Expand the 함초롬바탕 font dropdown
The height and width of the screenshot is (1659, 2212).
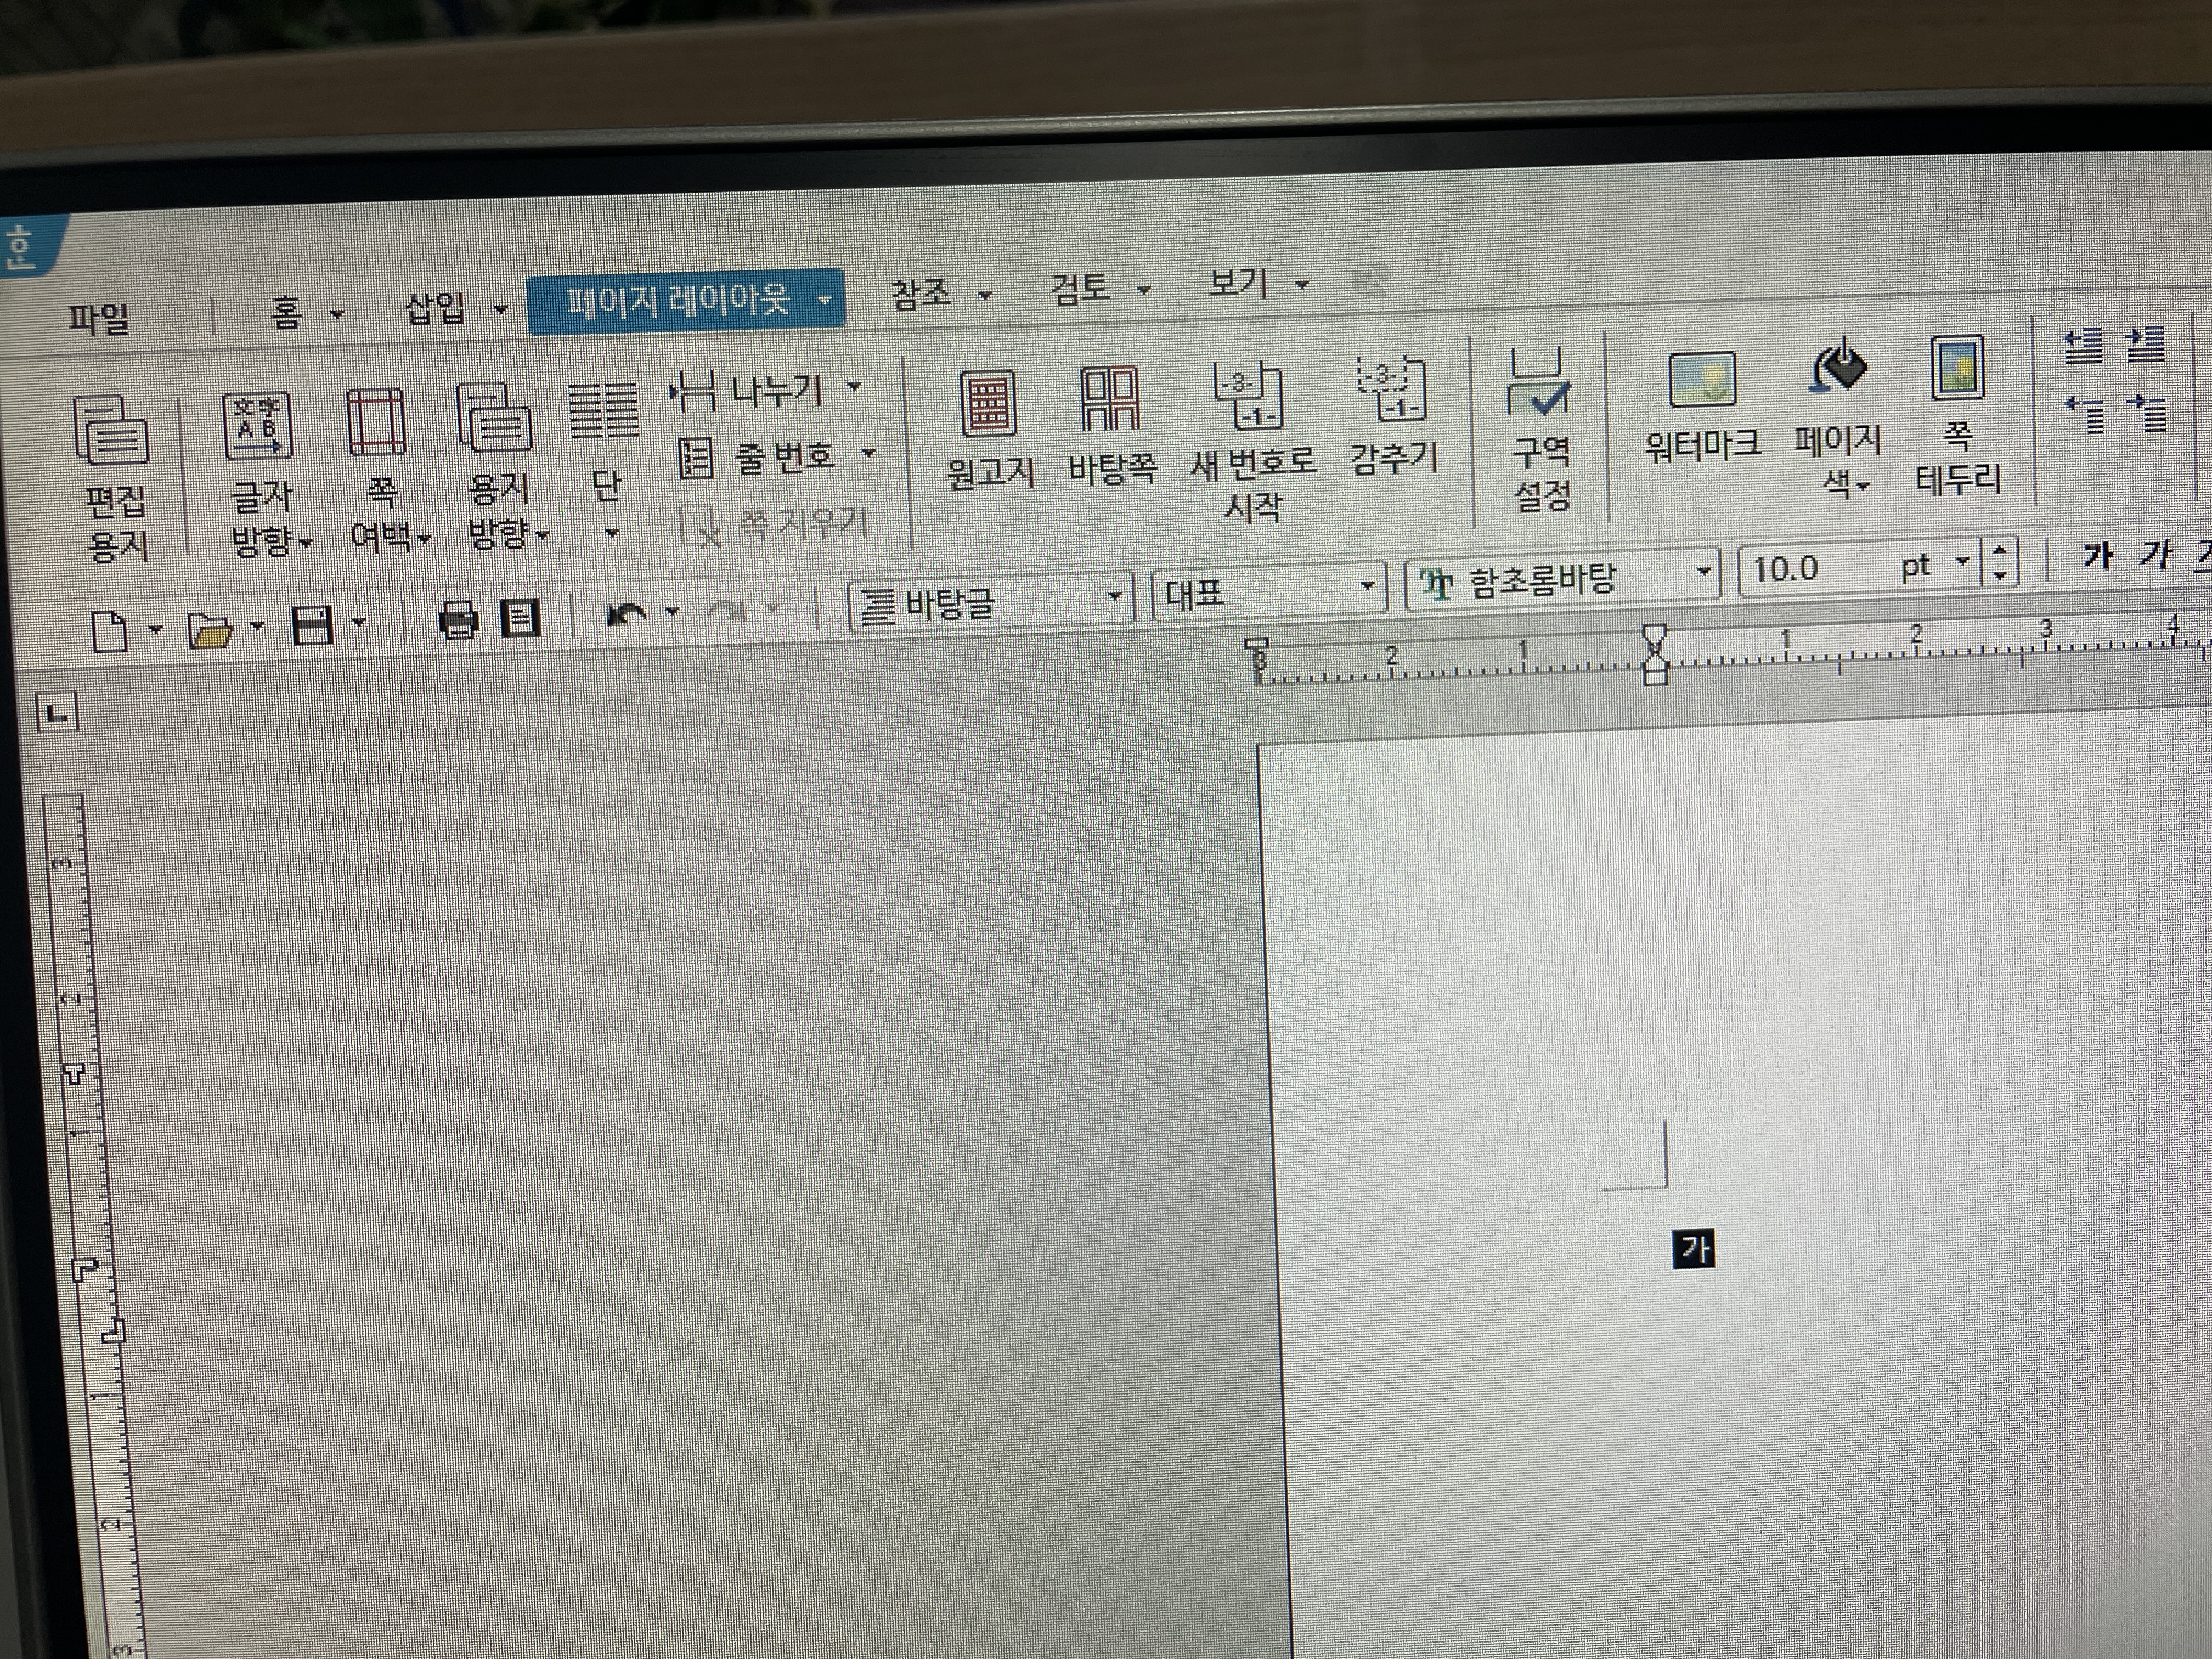pyautogui.click(x=1703, y=573)
